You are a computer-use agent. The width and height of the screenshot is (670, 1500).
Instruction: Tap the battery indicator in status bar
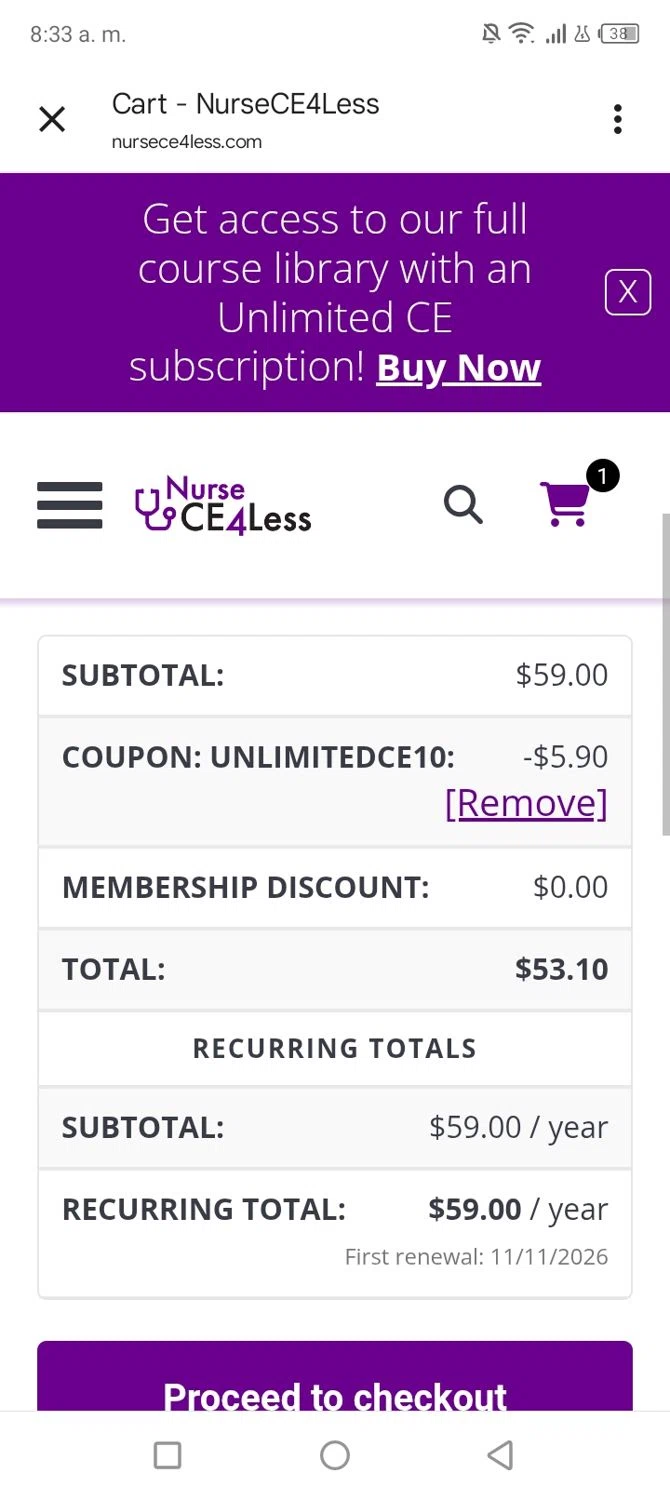coord(618,34)
